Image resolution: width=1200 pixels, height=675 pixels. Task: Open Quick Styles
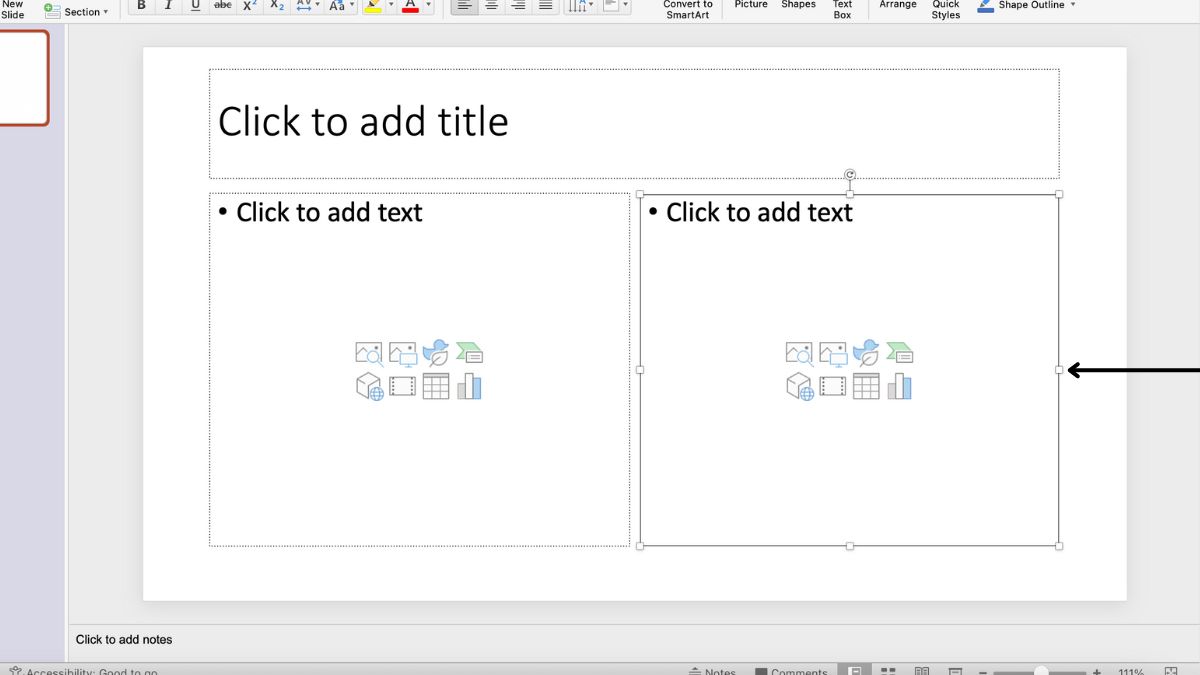pos(944,8)
